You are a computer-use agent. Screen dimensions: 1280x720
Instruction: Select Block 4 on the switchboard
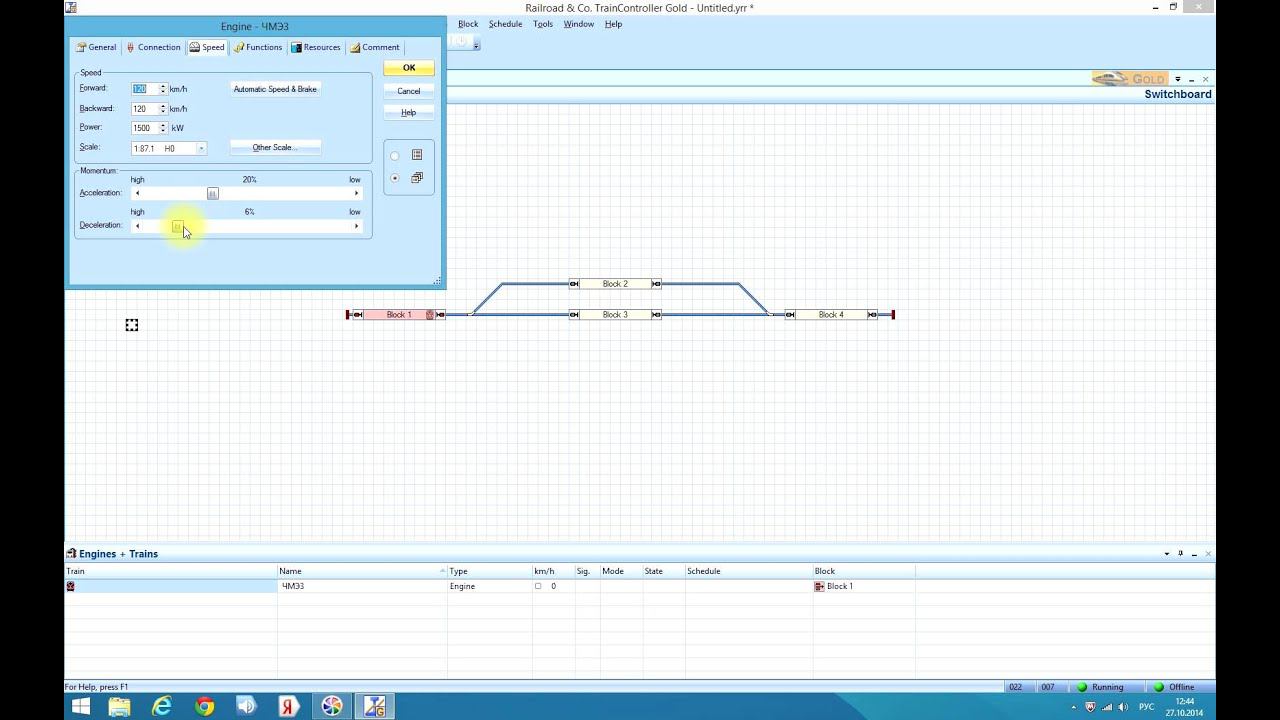831,315
